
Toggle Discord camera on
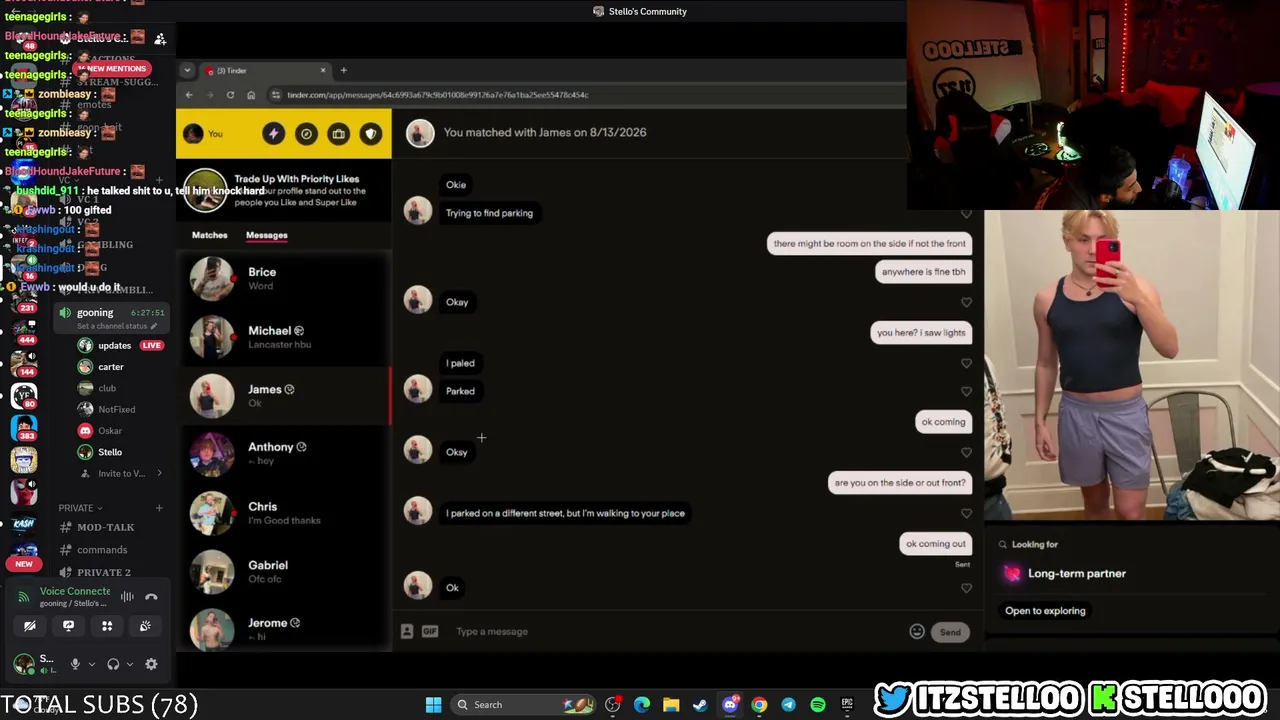click(30, 626)
